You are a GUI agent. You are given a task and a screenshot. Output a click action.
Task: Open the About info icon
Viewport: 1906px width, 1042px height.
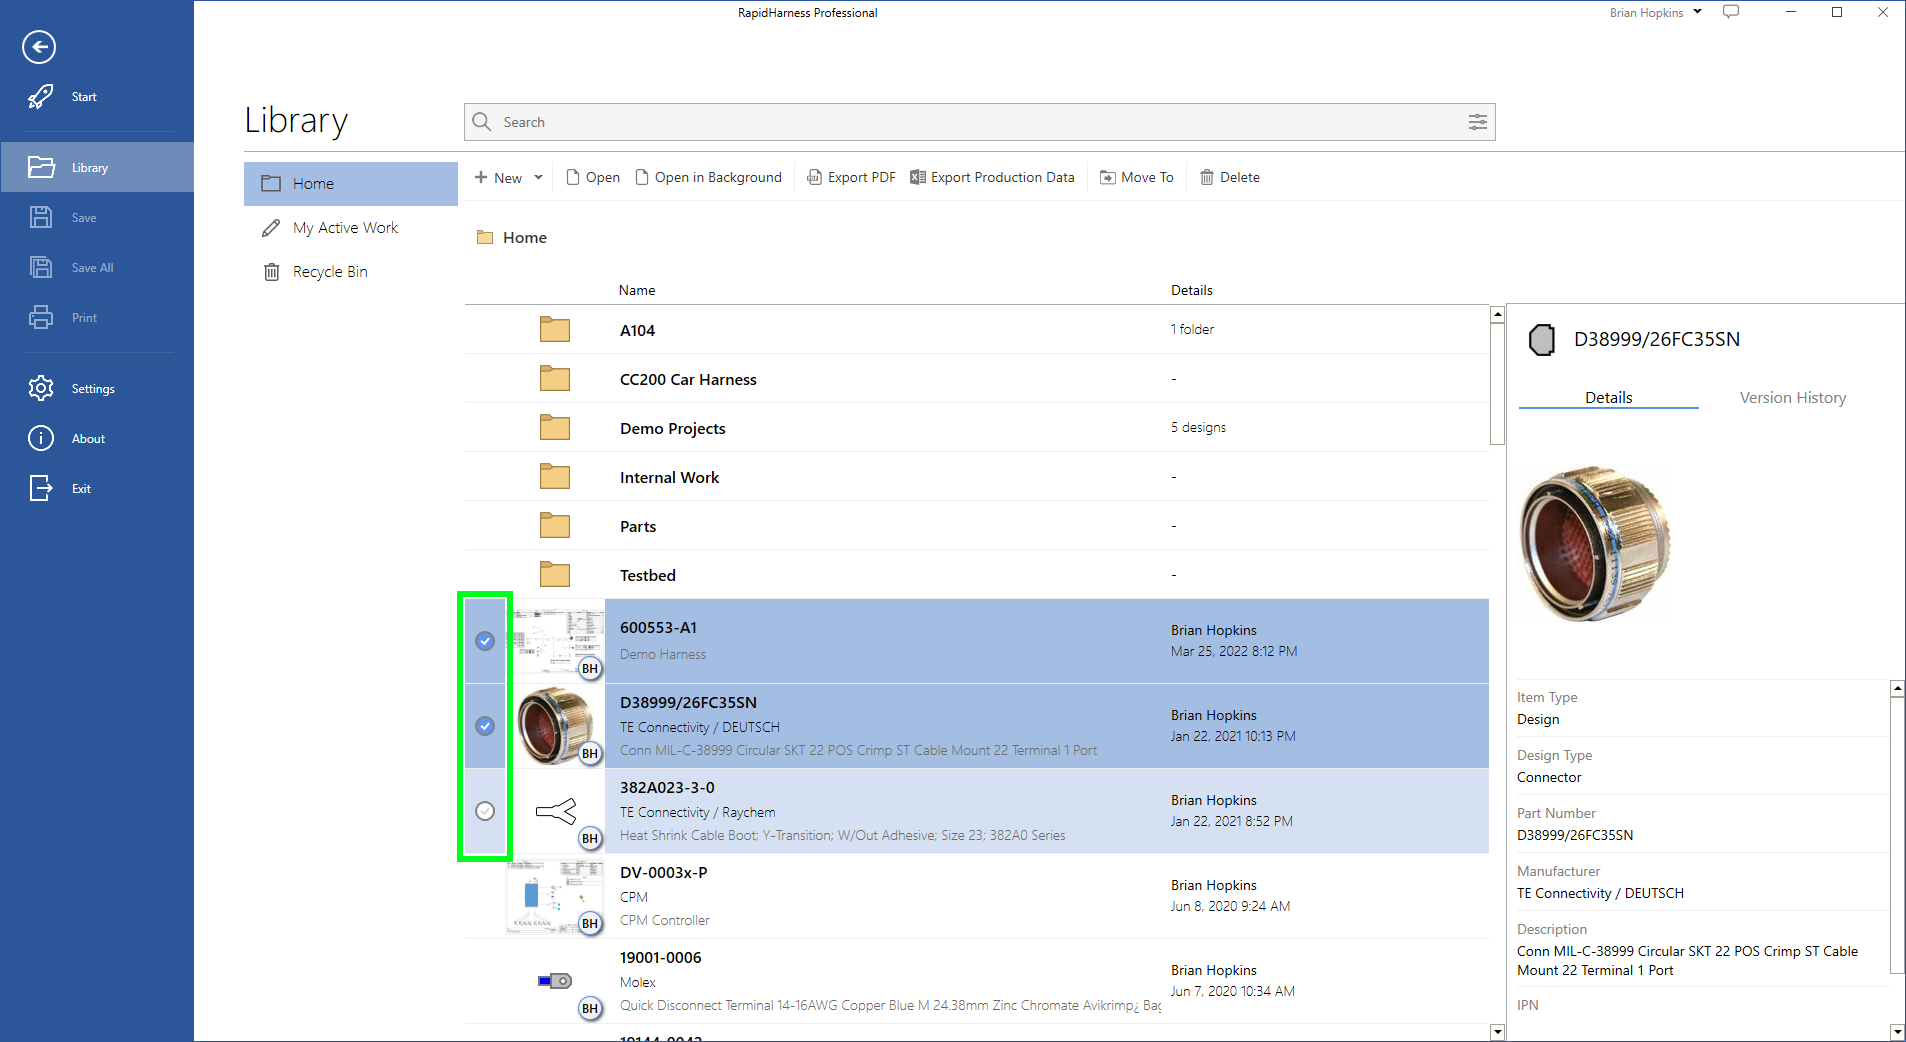click(41, 438)
